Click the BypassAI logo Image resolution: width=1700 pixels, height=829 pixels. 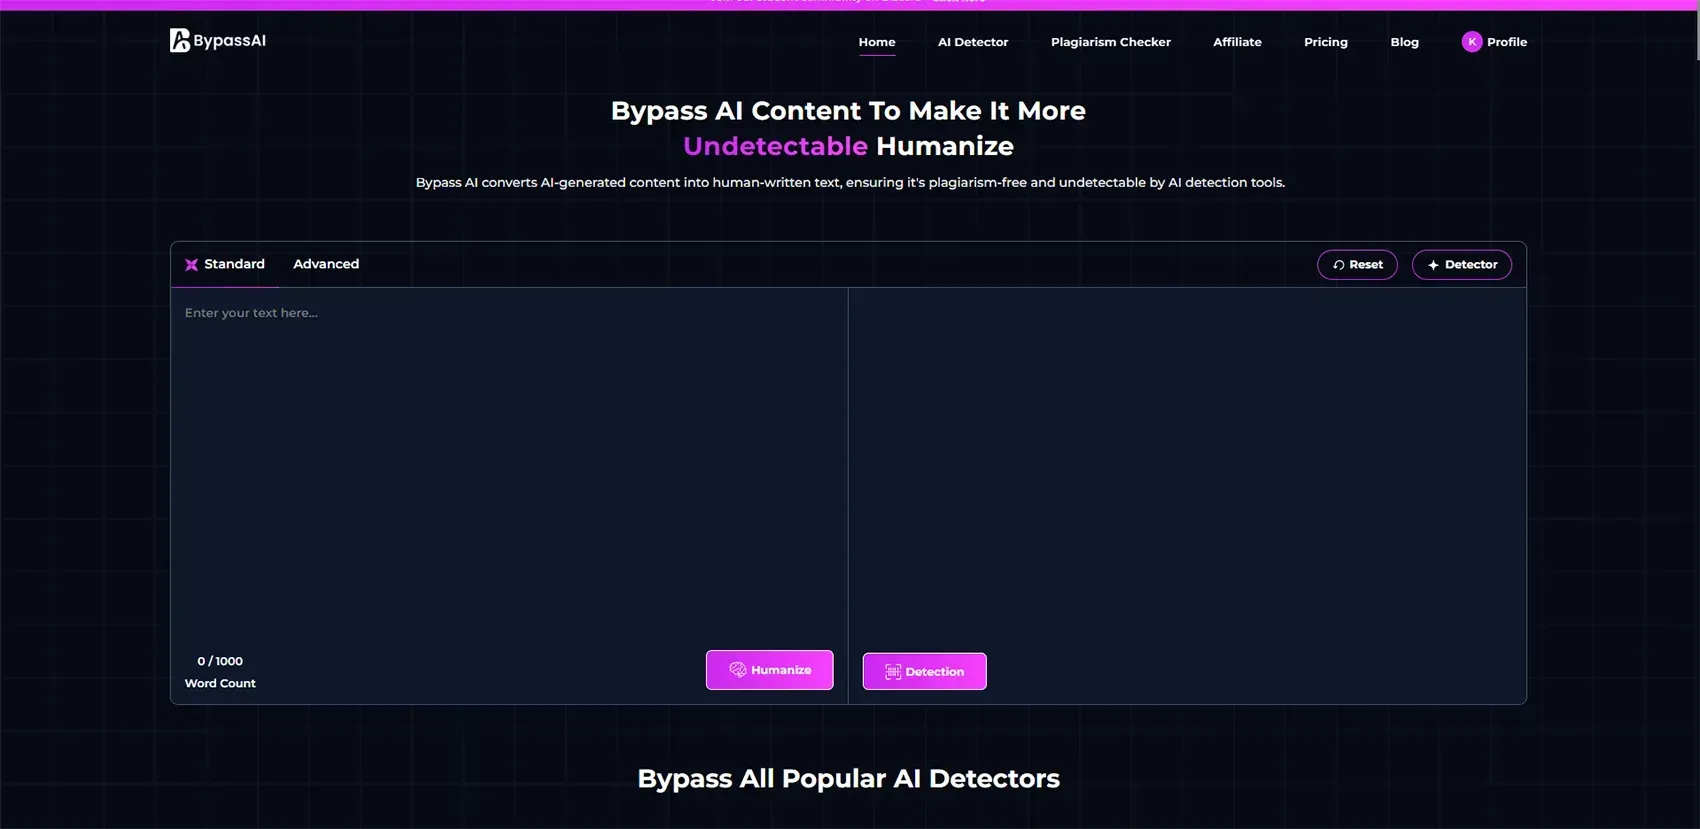[x=218, y=41]
